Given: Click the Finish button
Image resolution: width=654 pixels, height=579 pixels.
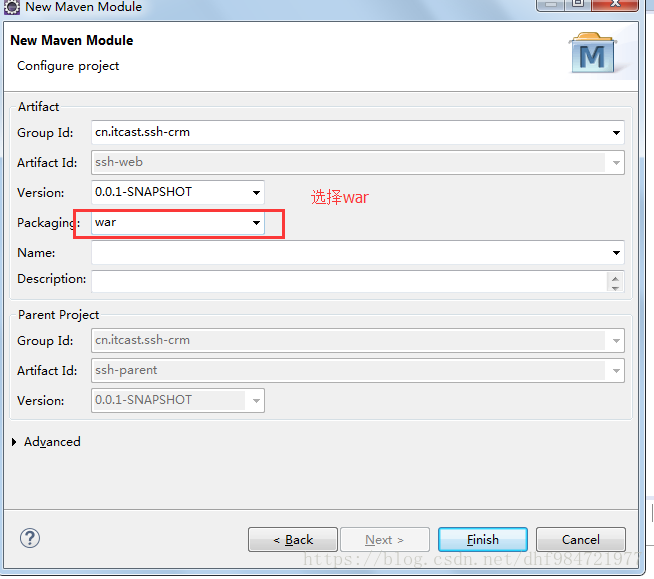Looking at the screenshot, I should (483, 540).
